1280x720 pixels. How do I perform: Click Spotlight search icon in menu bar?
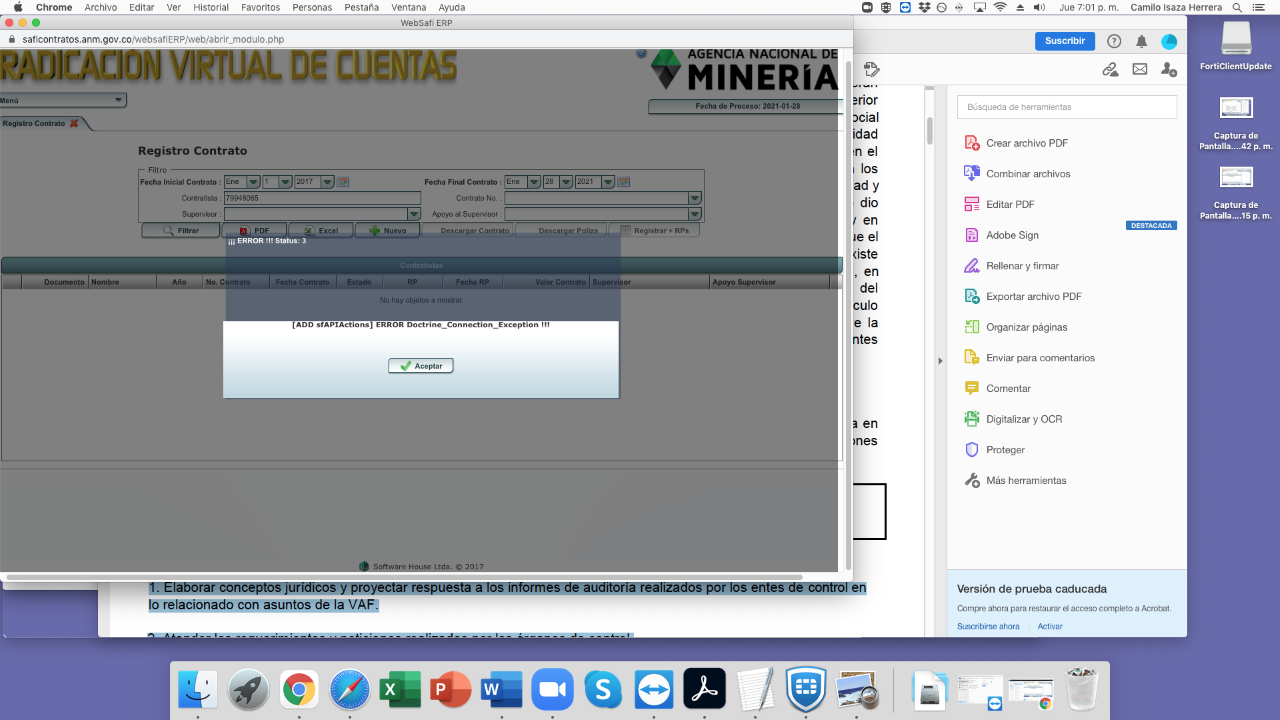coord(1238,7)
